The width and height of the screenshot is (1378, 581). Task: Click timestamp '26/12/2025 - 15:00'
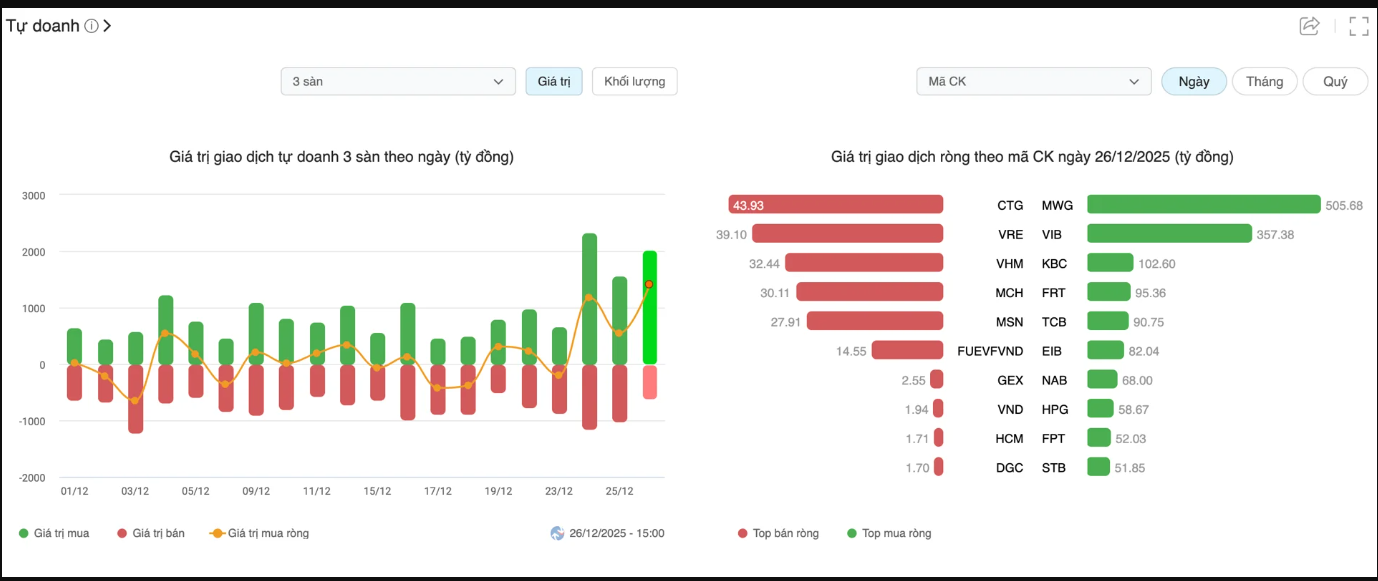[617, 533]
